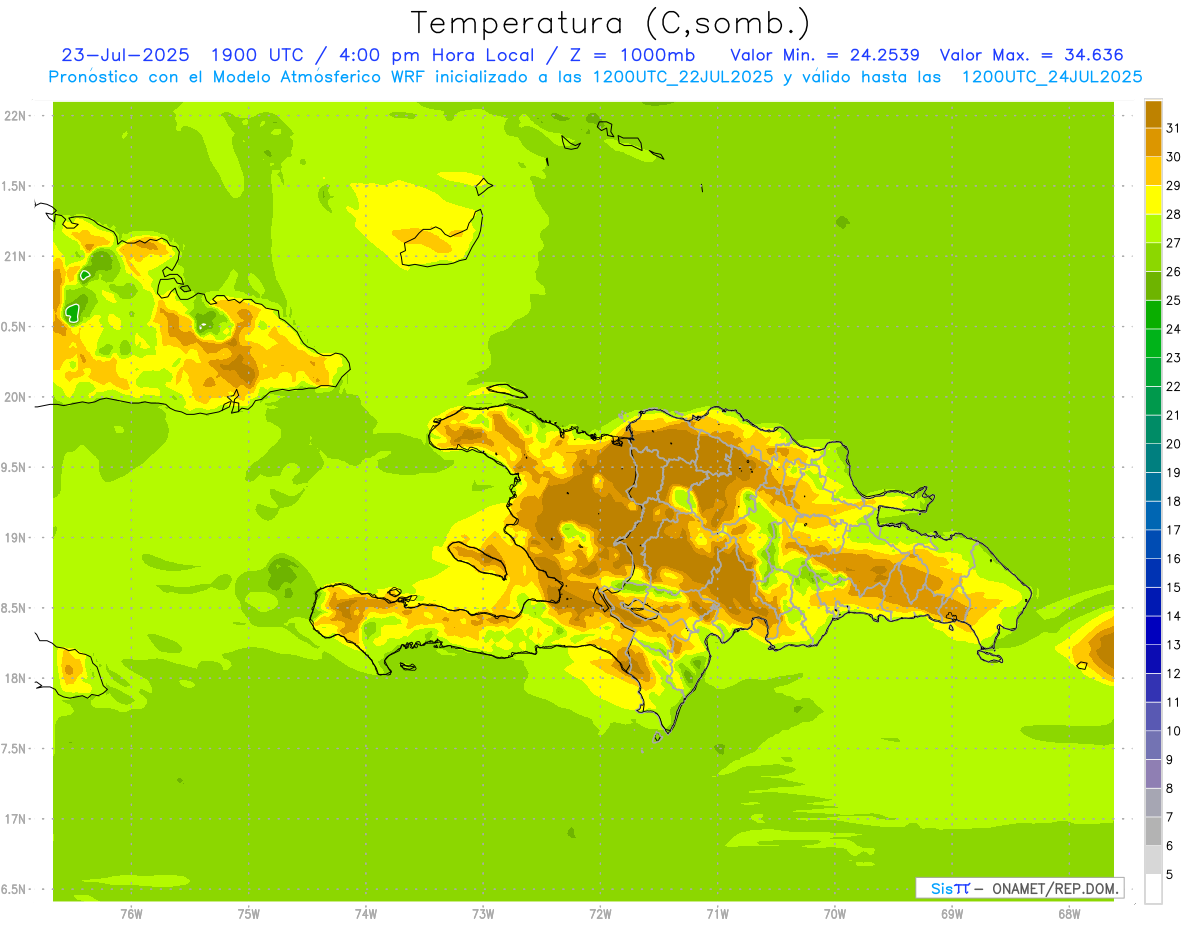The width and height of the screenshot is (1200, 927).
Task: Click the '17N' latitude label
Action: (17, 819)
